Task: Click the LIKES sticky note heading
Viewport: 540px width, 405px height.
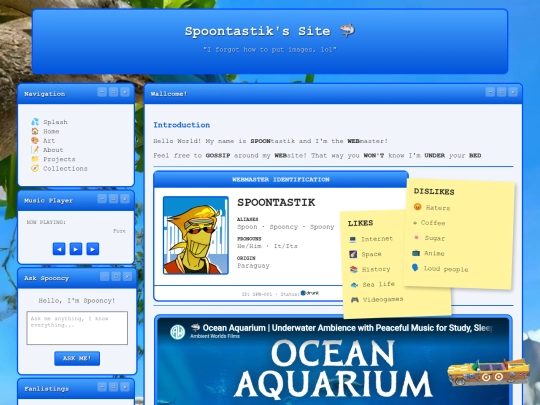Action: pyautogui.click(x=360, y=223)
